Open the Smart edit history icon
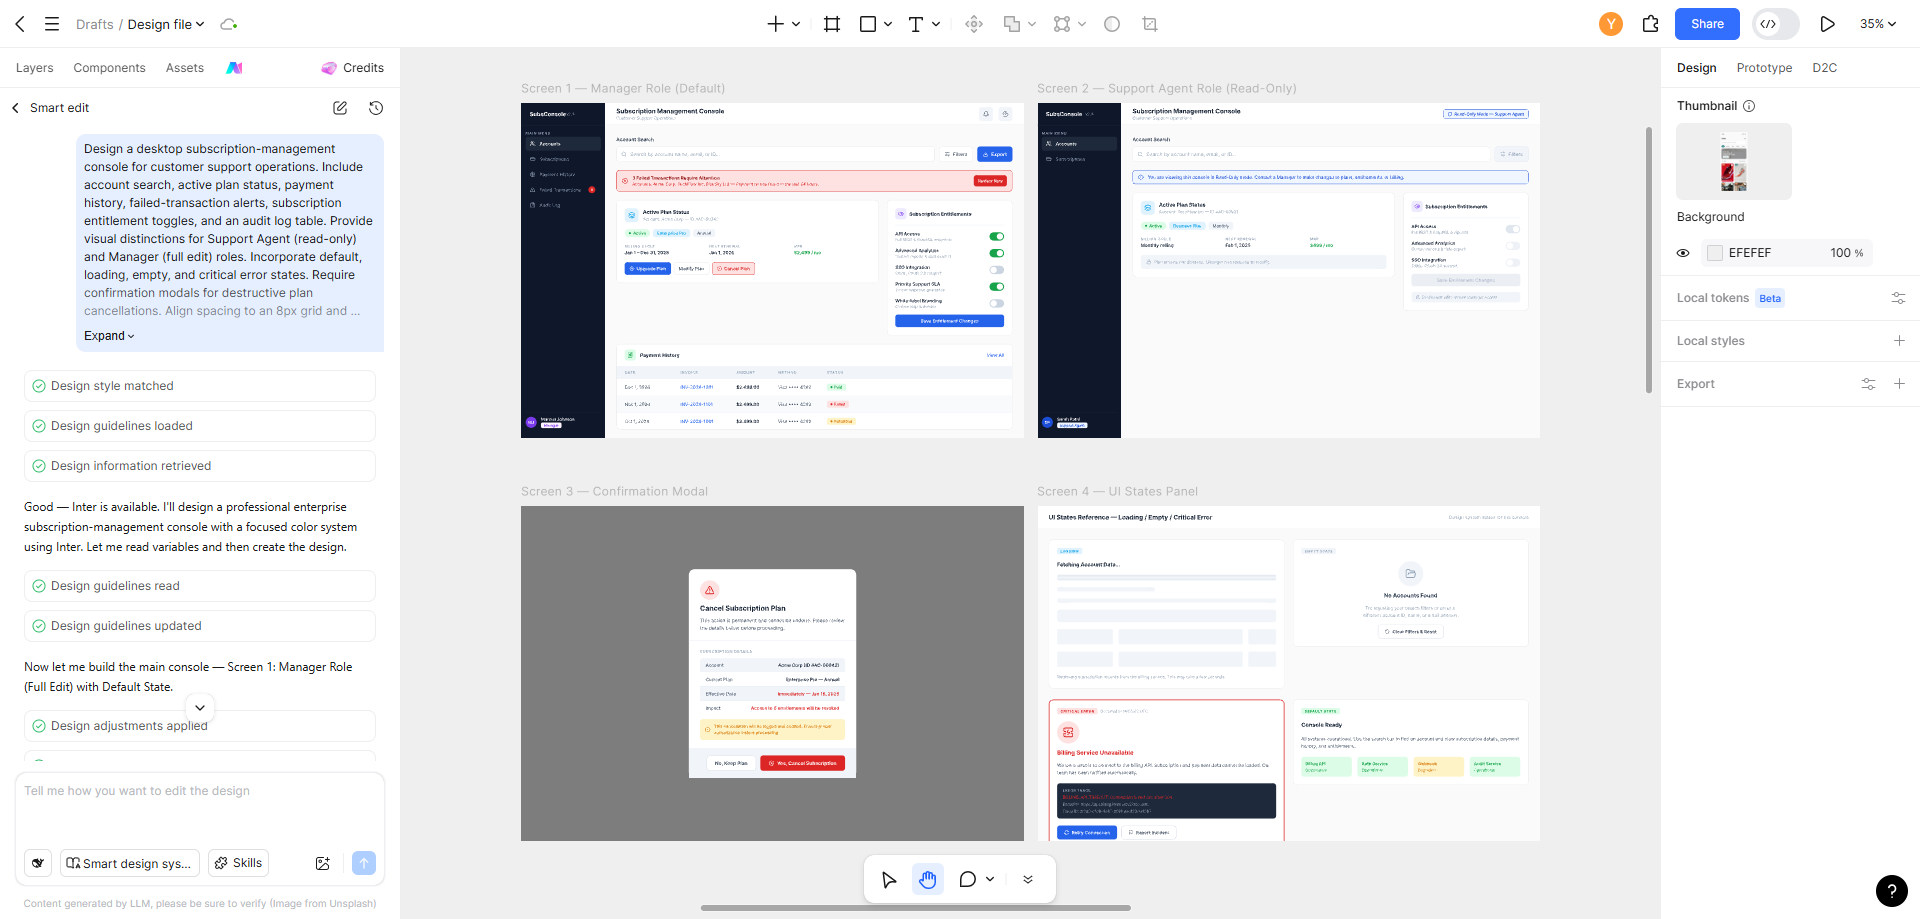Image resolution: width=1920 pixels, height=919 pixels. tap(376, 108)
